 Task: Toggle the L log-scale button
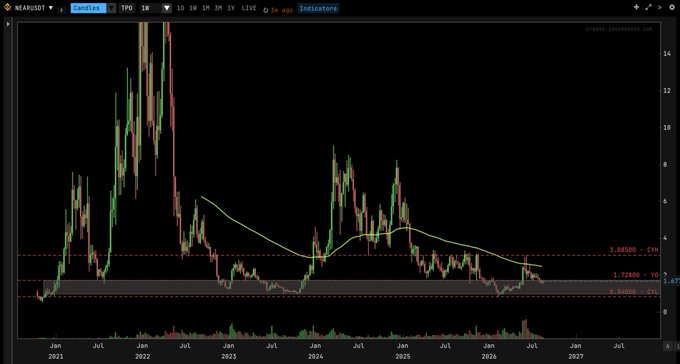coord(677,346)
